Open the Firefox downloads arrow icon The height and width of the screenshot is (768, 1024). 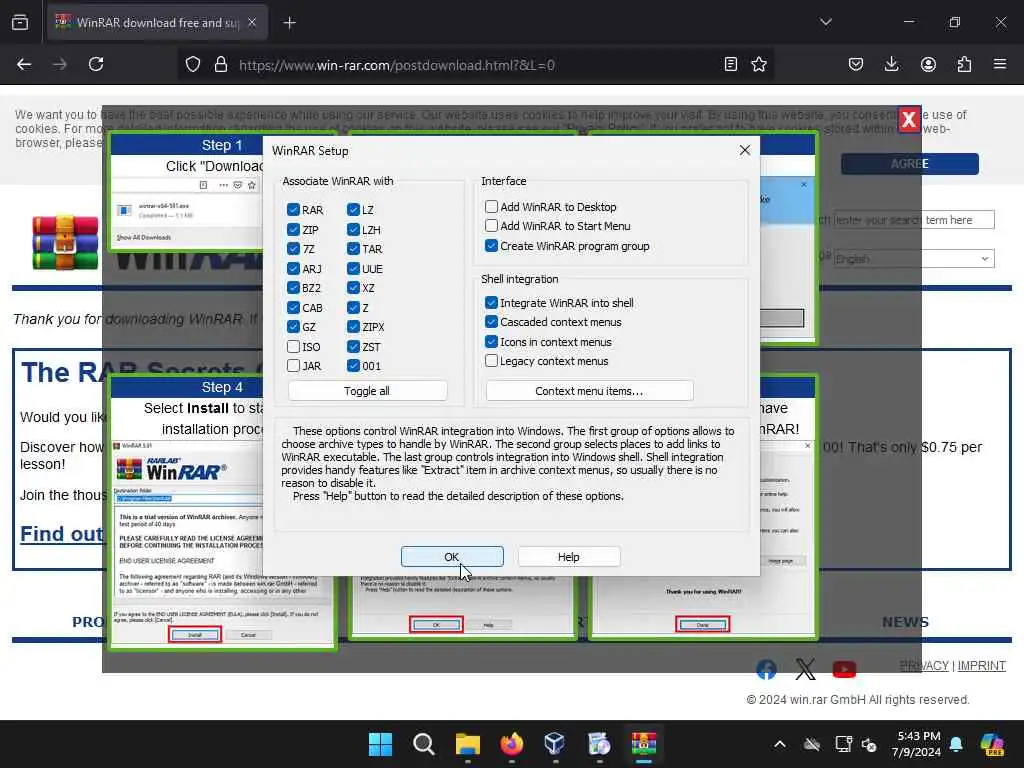tap(891, 64)
